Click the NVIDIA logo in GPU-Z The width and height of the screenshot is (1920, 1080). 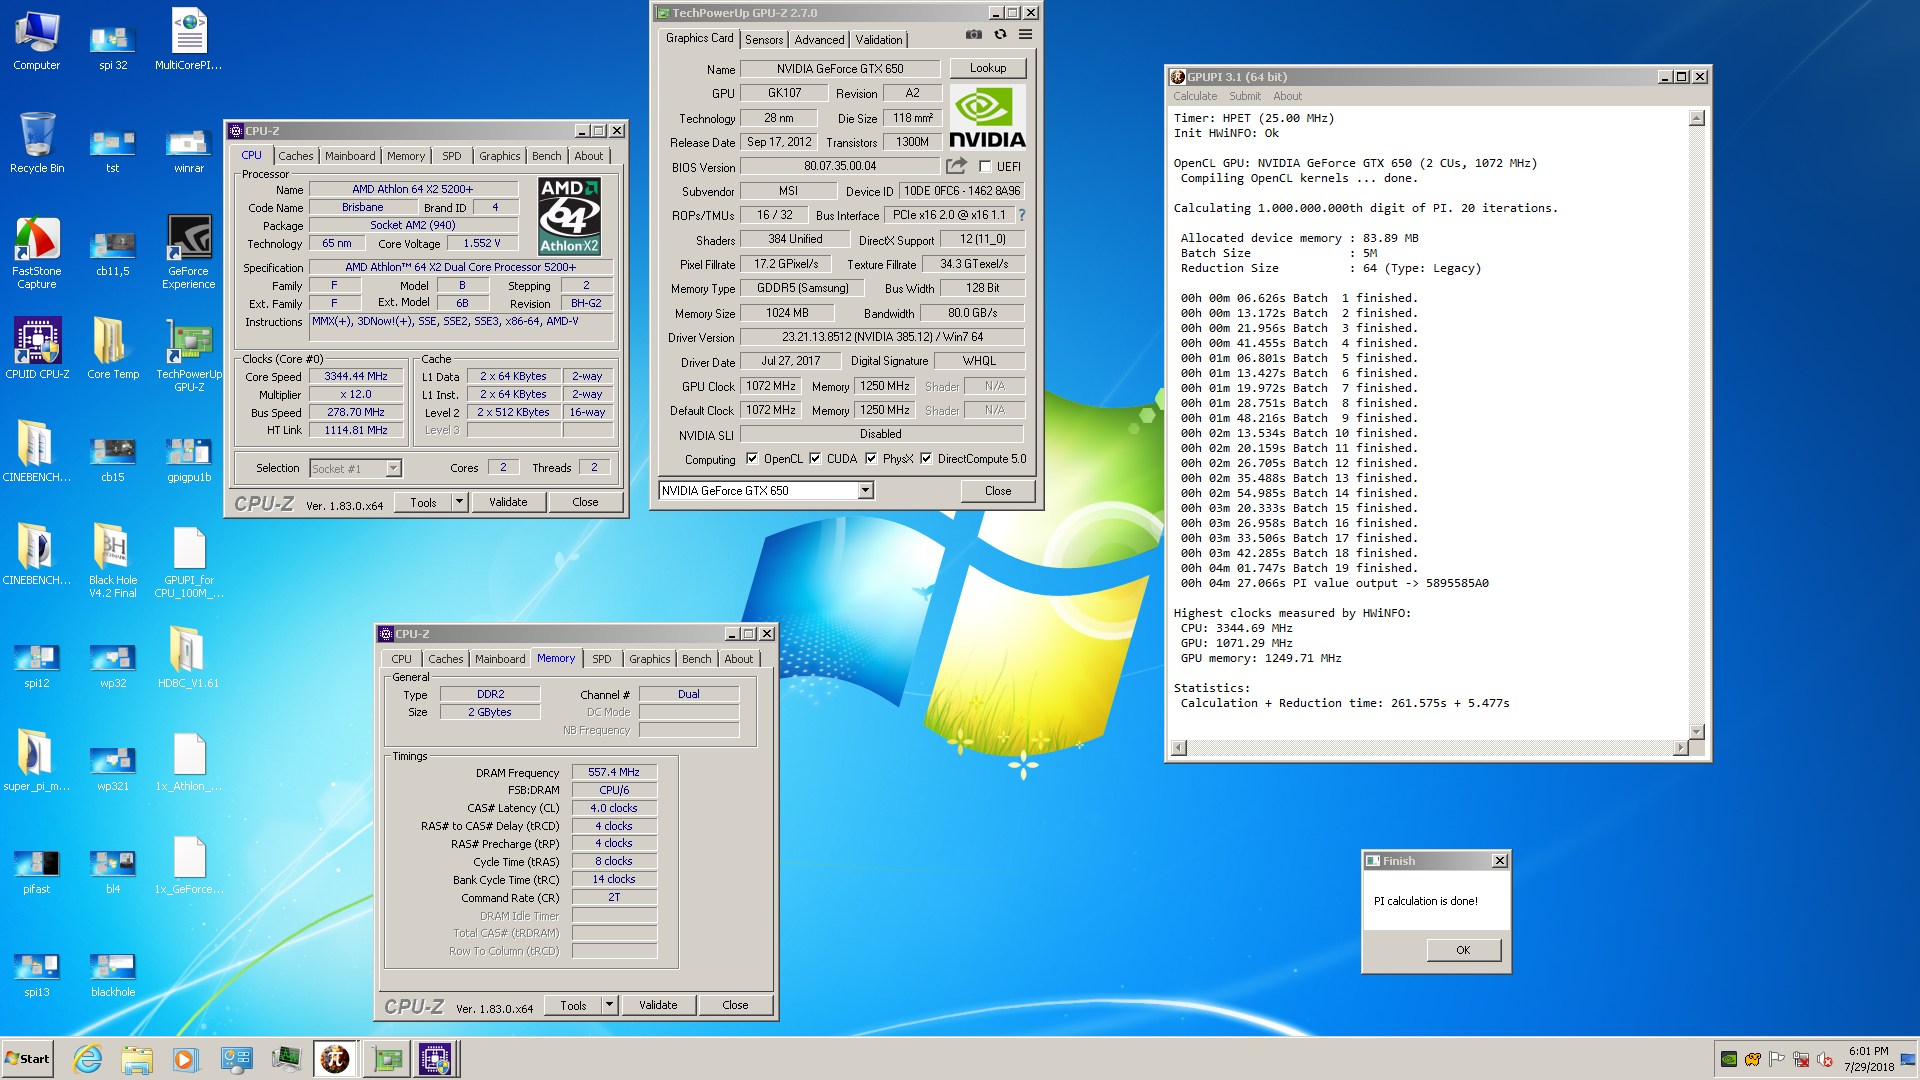pos(987,118)
